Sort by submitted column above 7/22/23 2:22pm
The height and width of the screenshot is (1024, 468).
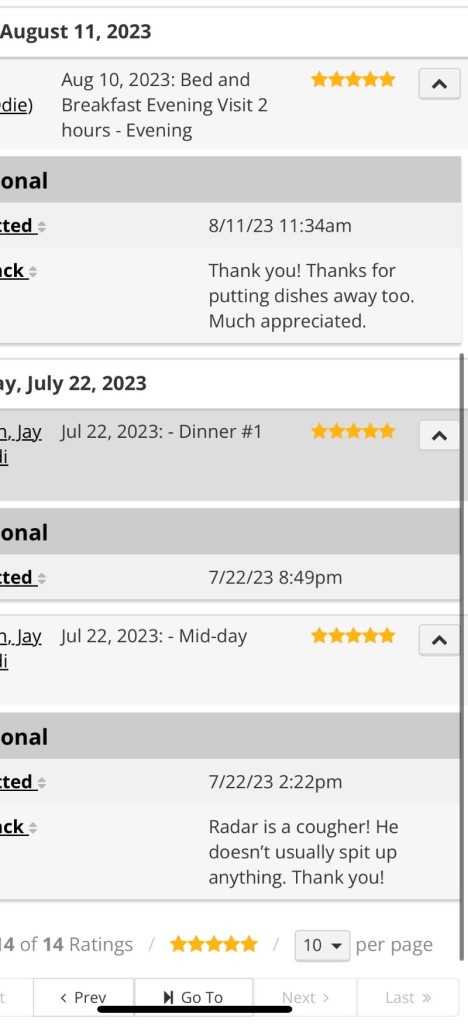click(23, 782)
